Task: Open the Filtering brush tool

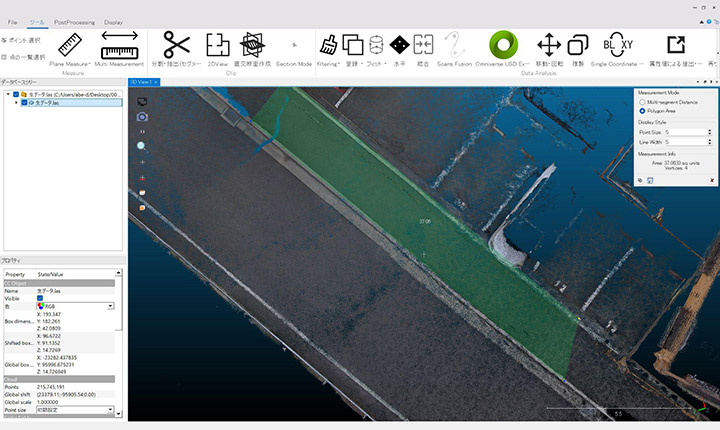Action: tap(328, 45)
